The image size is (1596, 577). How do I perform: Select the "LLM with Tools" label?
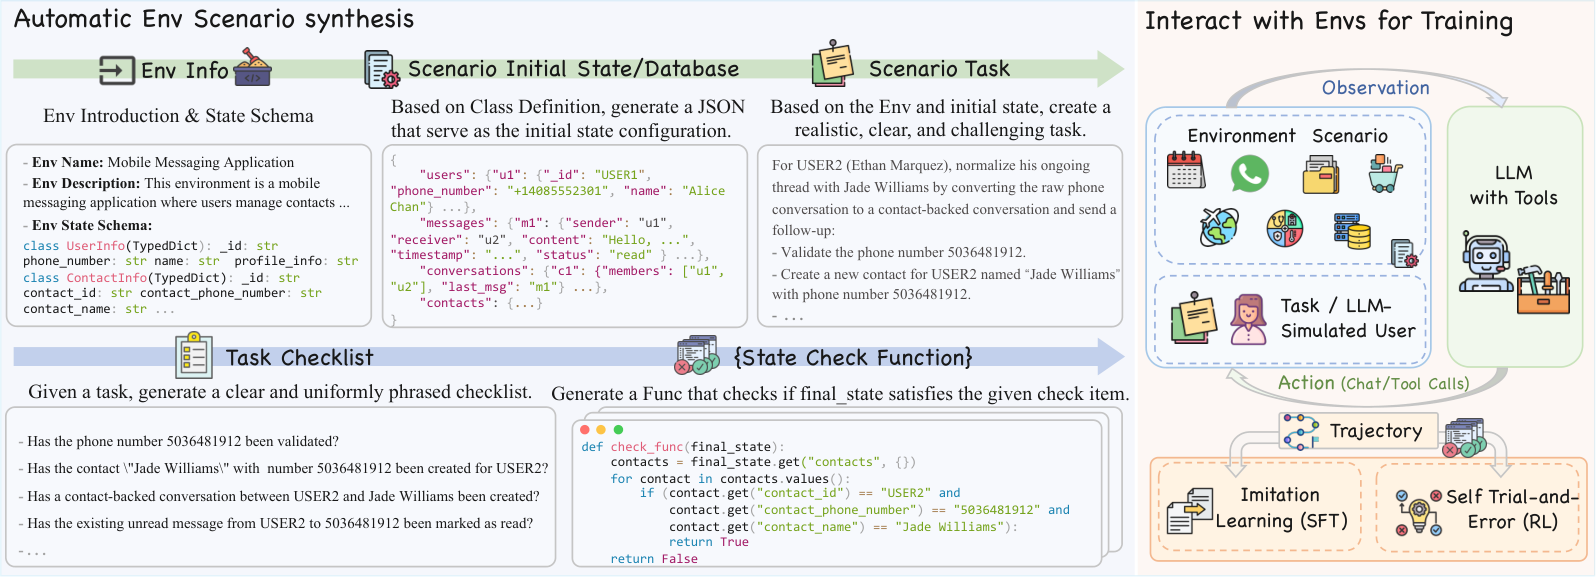tap(1513, 185)
